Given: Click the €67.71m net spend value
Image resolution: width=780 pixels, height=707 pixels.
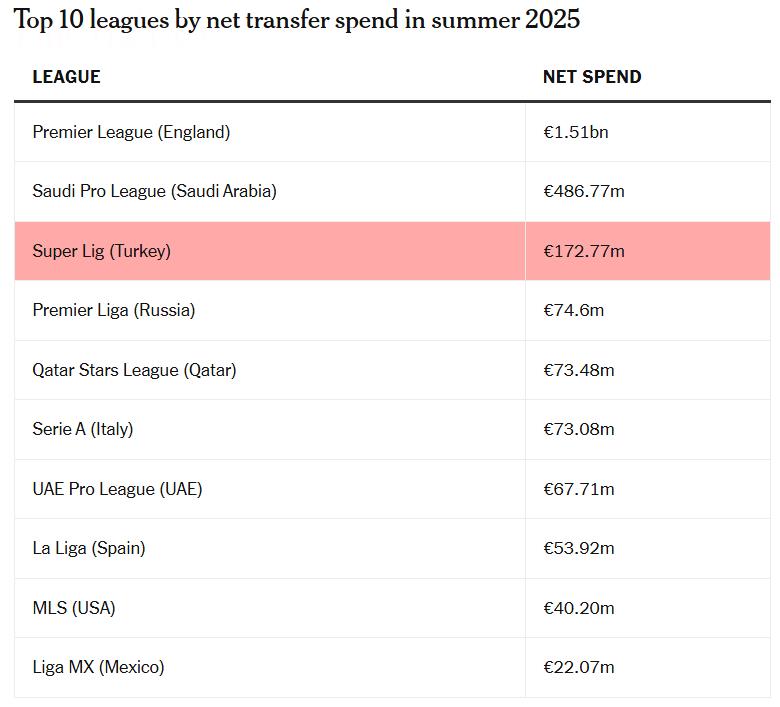Looking at the screenshot, I should click(578, 489).
